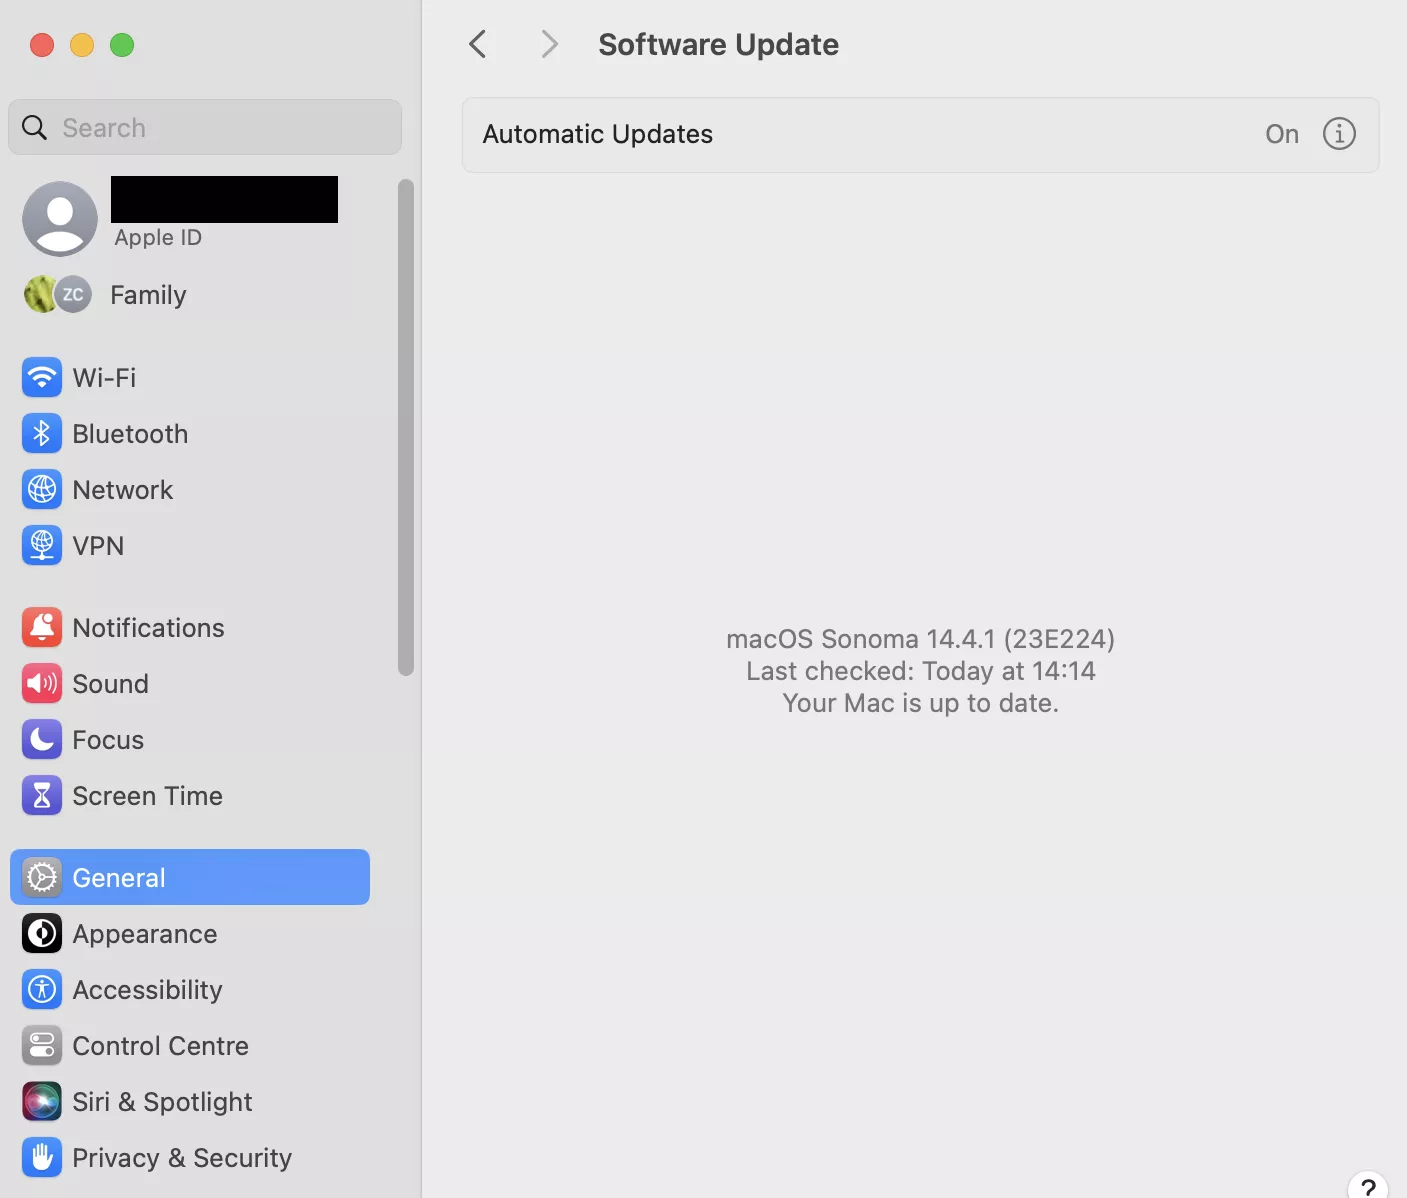Viewport: 1407px width, 1198px height.
Task: Click the sidebar vertical scrollbar
Action: tap(405, 428)
